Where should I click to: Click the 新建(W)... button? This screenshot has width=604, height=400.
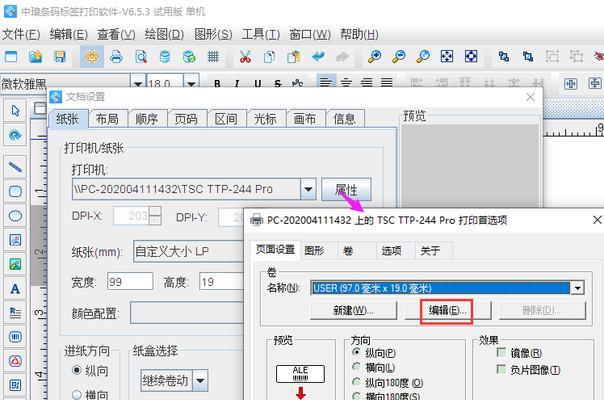[x=353, y=311]
